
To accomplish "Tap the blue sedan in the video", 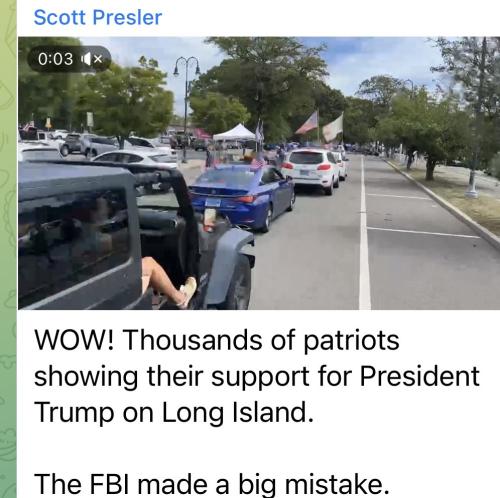I will [243, 197].
